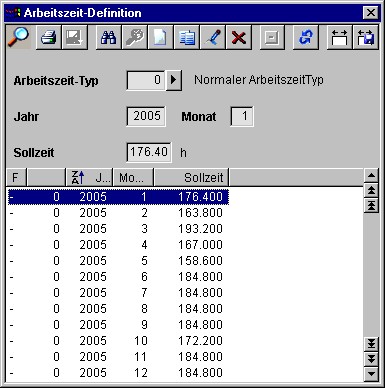Select row with Sollzeit 193.200

click(118, 229)
